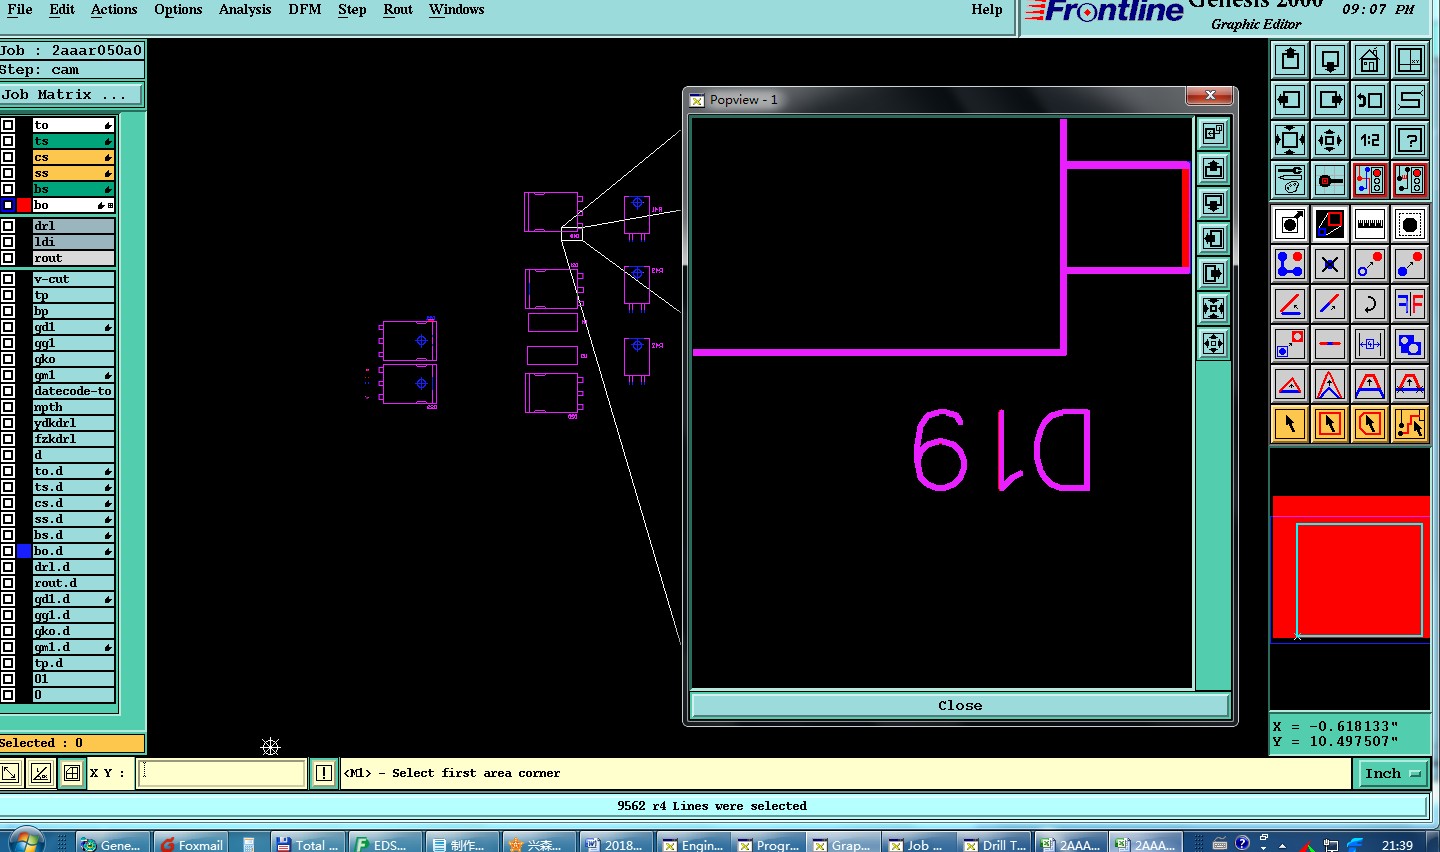The width and height of the screenshot is (1440, 852).
Task: Toggle the checkbox for layer drl
Action: click(x=8, y=226)
